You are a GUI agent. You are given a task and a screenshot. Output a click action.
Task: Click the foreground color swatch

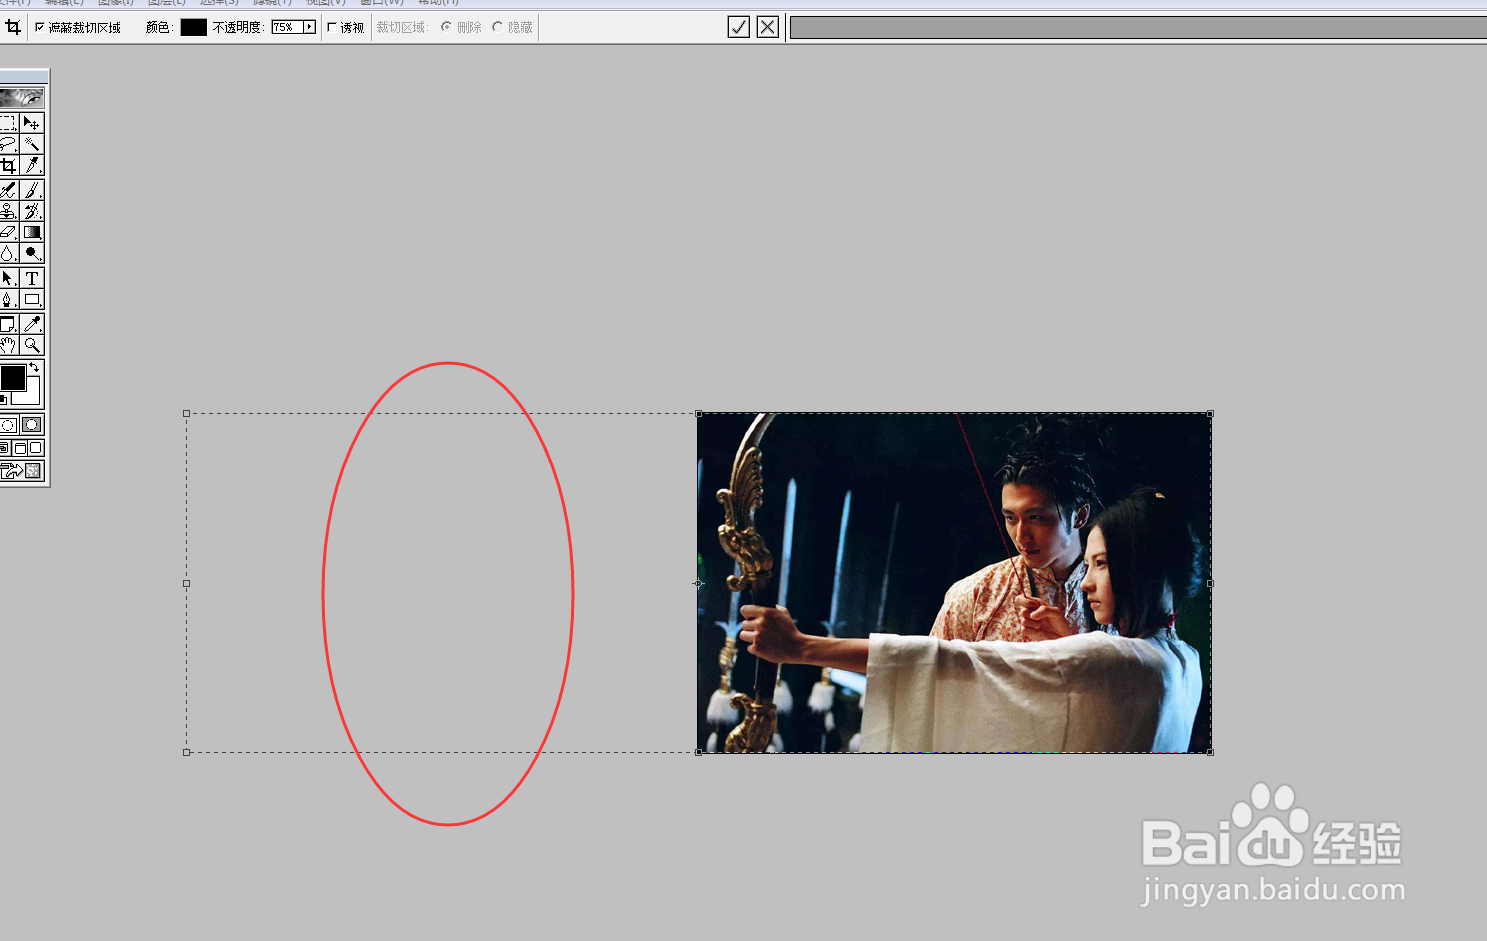pos(13,378)
